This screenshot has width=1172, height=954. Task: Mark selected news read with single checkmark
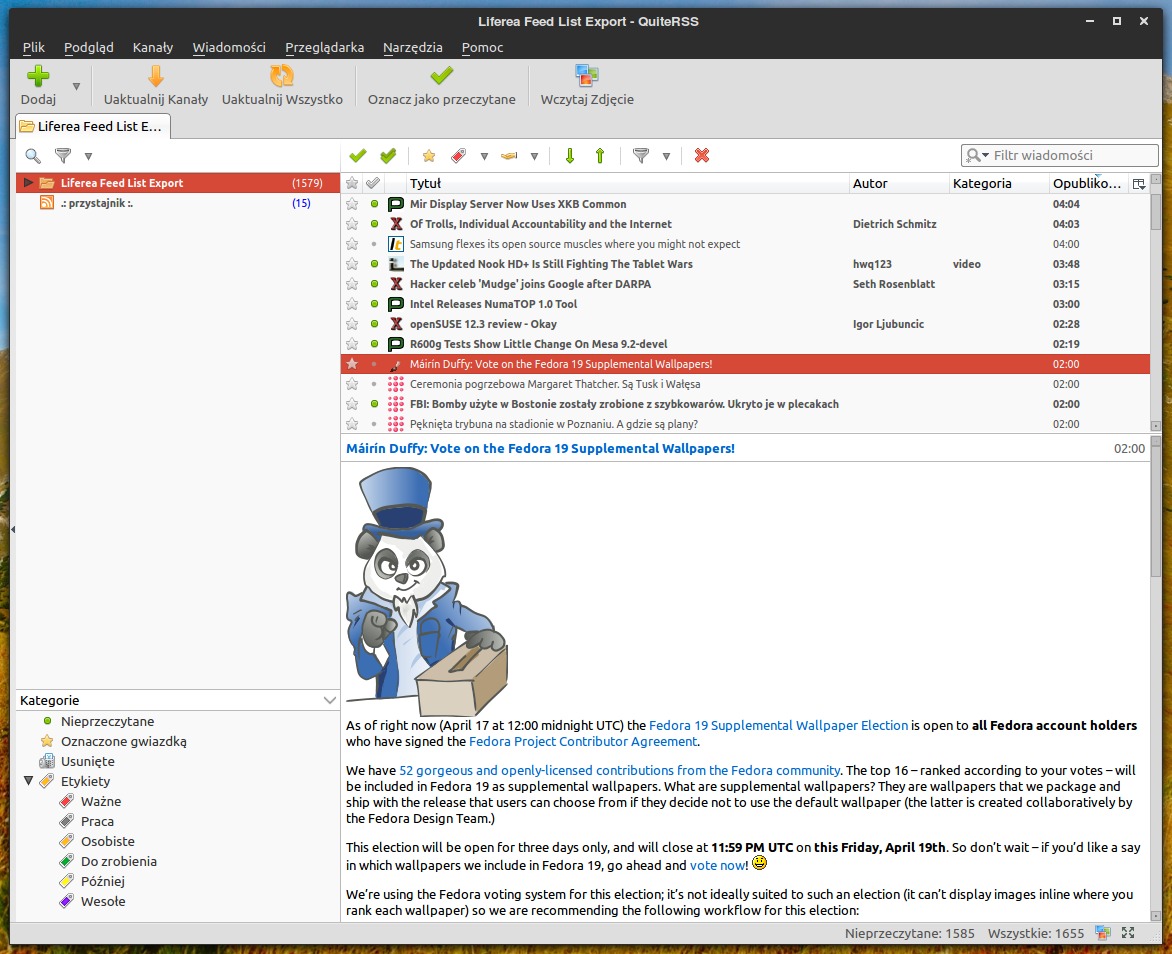pyautogui.click(x=358, y=156)
